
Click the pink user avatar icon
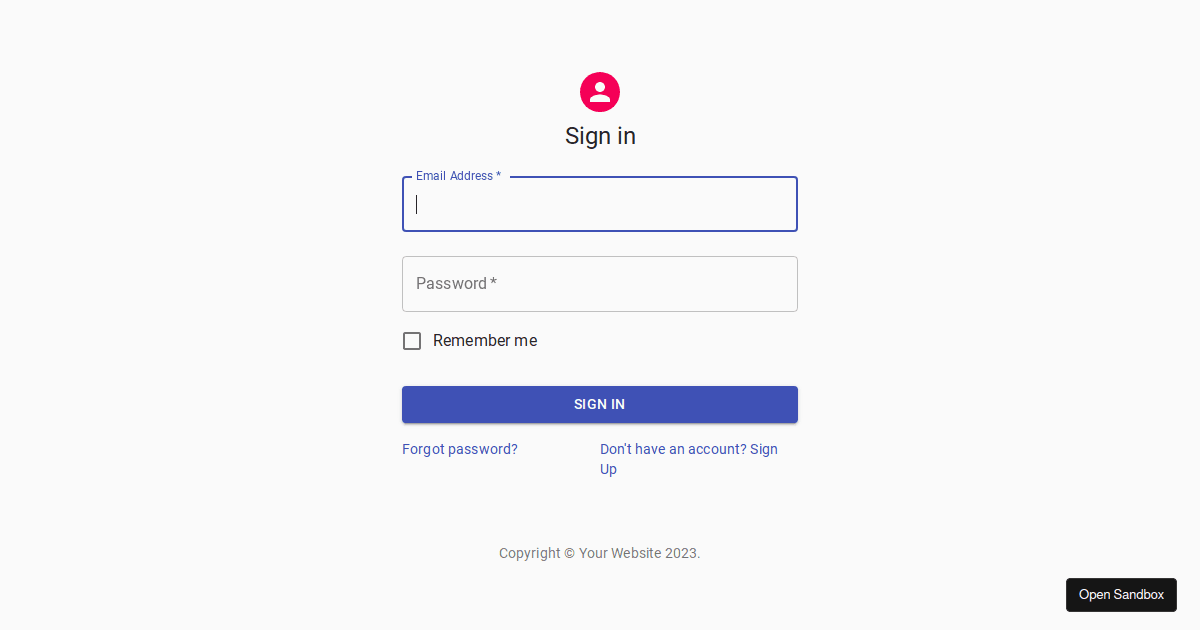coord(600,92)
